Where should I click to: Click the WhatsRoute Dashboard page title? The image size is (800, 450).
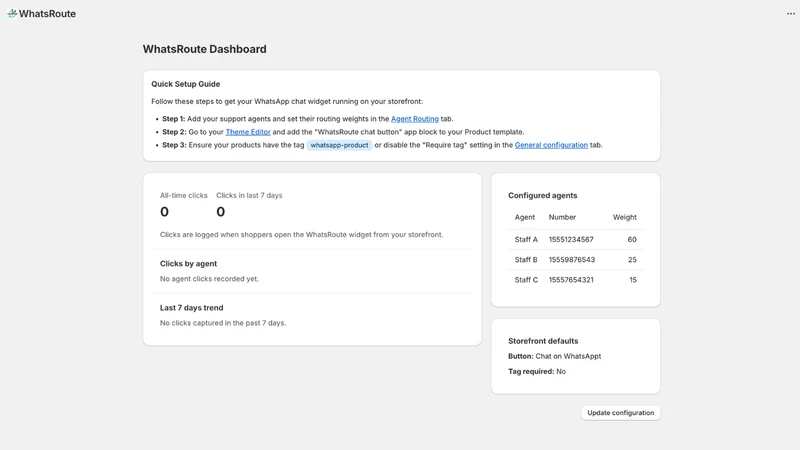point(205,49)
